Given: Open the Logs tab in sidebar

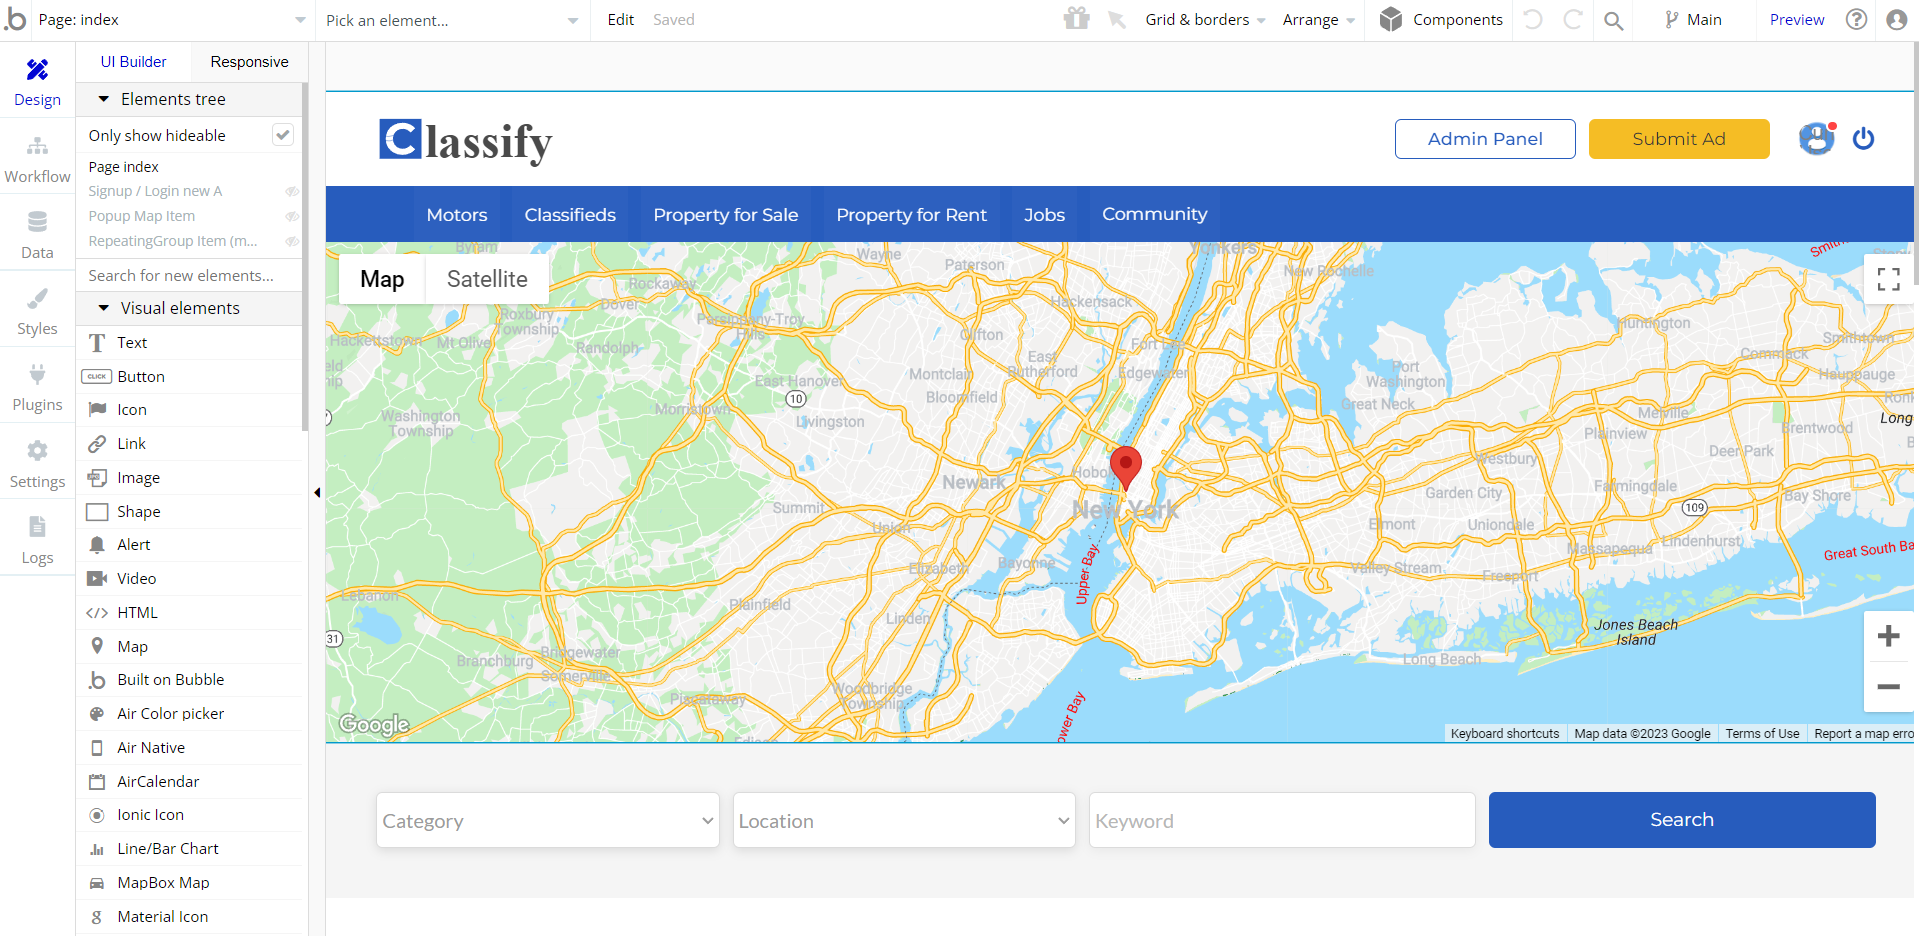Looking at the screenshot, I should coord(37,540).
